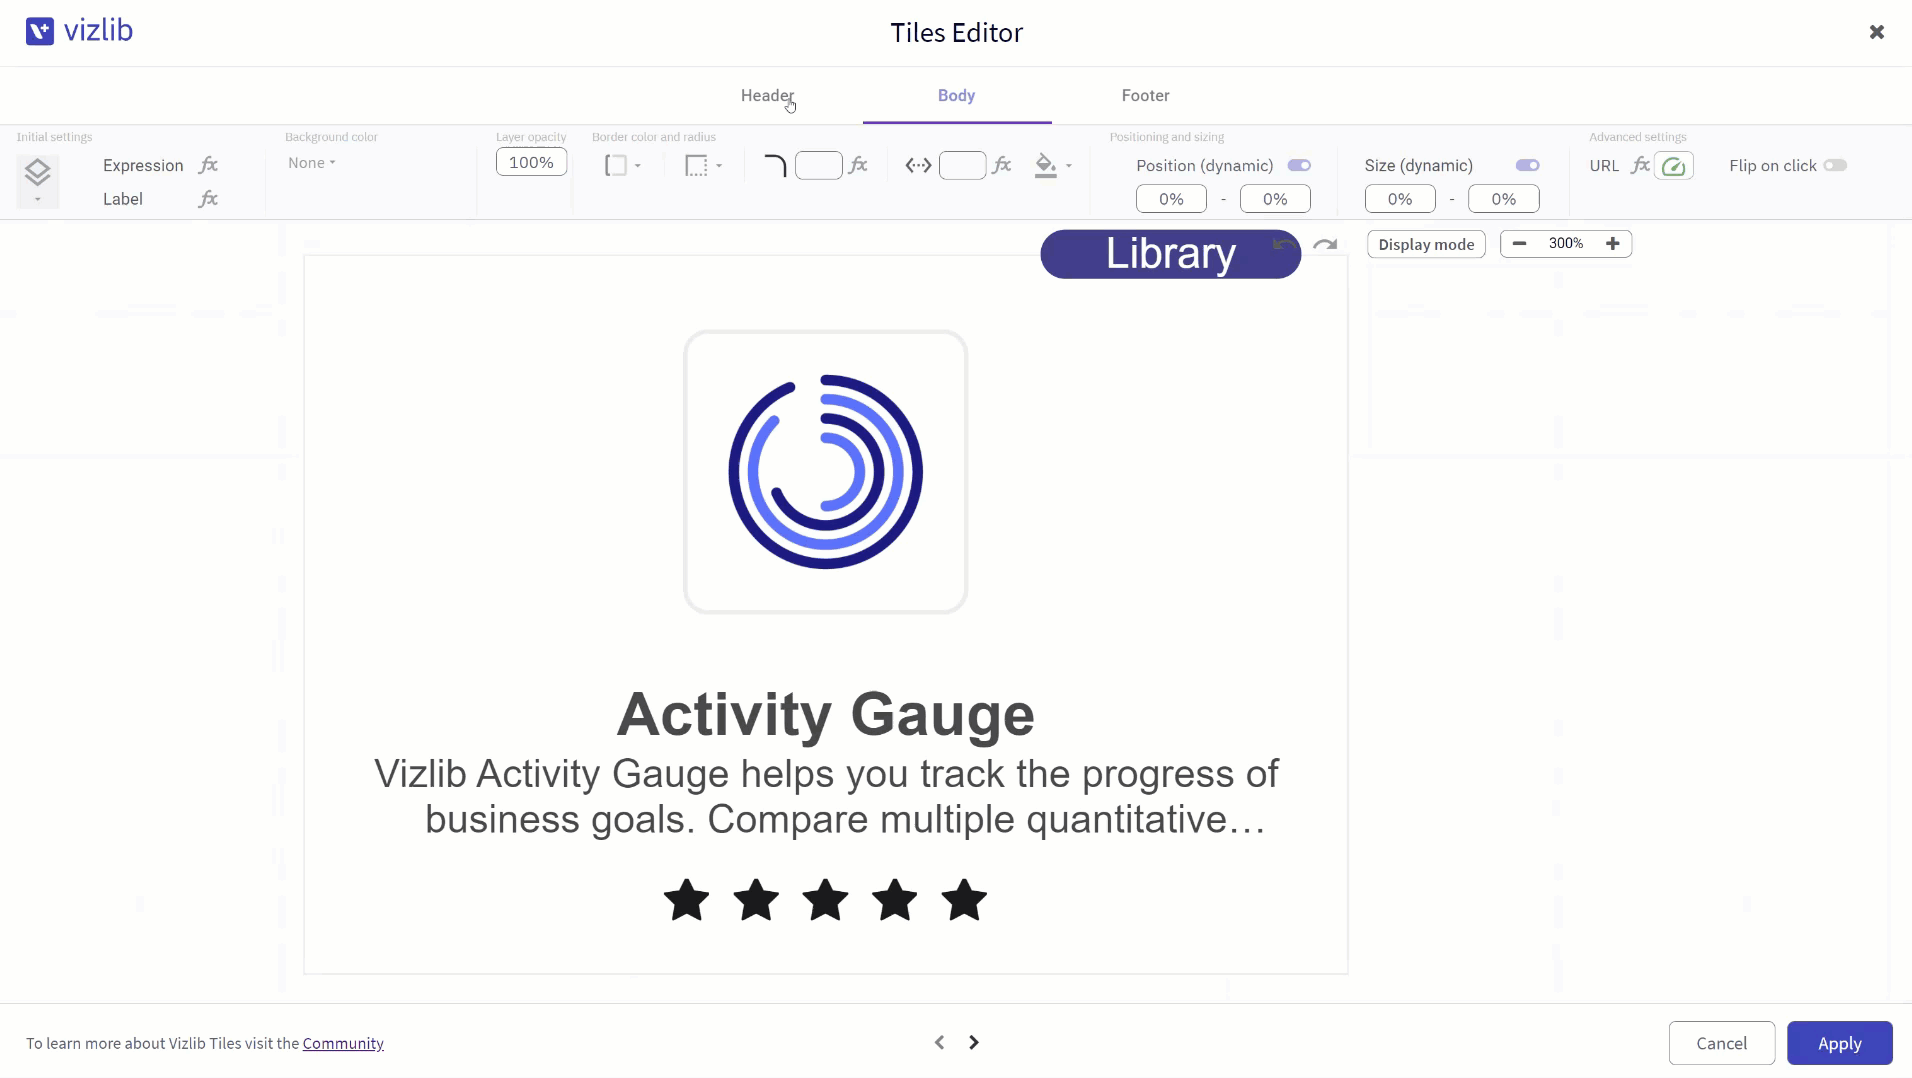
Task: Click the URL fx expression icon
Action: [1640, 165]
